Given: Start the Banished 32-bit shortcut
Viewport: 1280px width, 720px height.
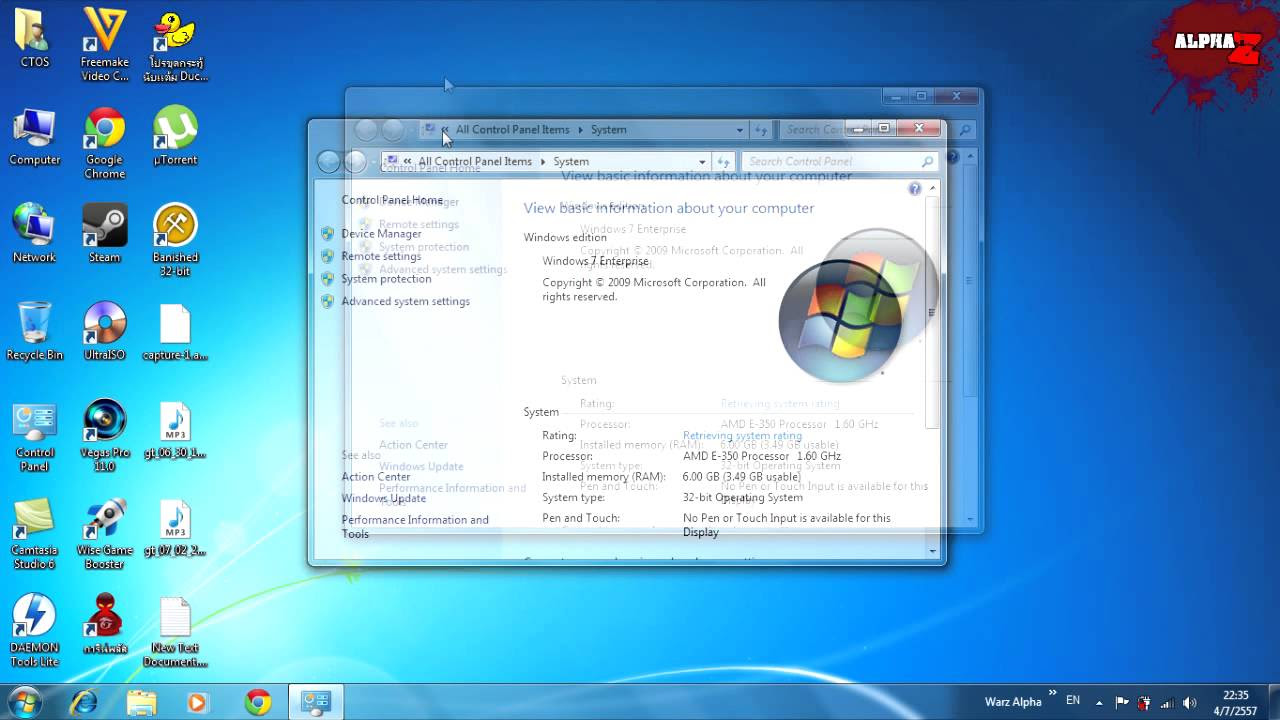Looking at the screenshot, I should [174, 240].
